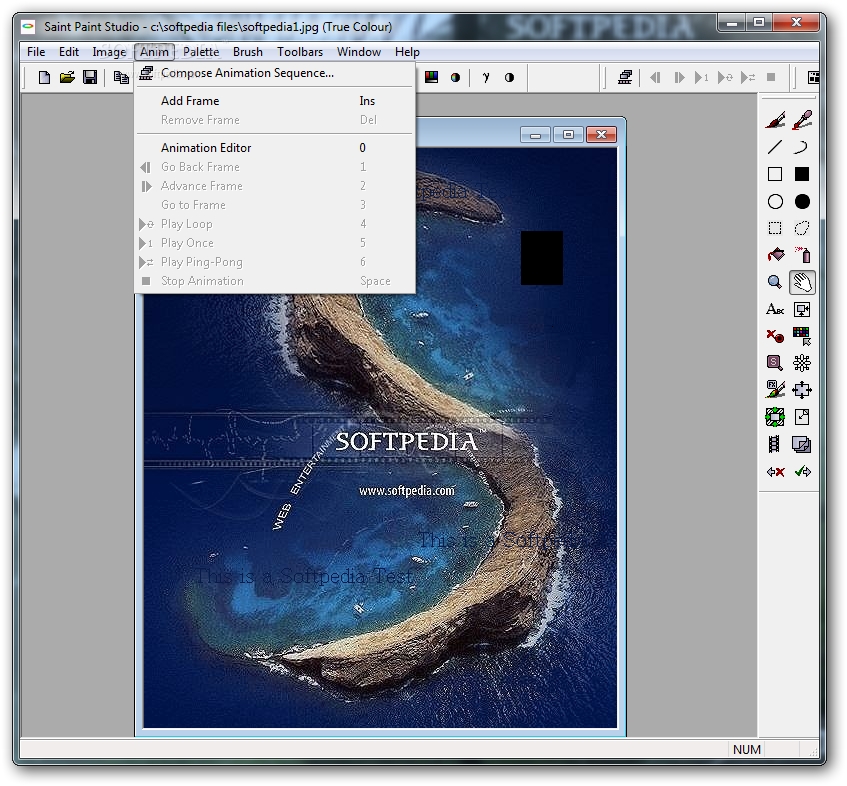847x786 pixels.
Task: Open the Help menu
Action: point(407,52)
